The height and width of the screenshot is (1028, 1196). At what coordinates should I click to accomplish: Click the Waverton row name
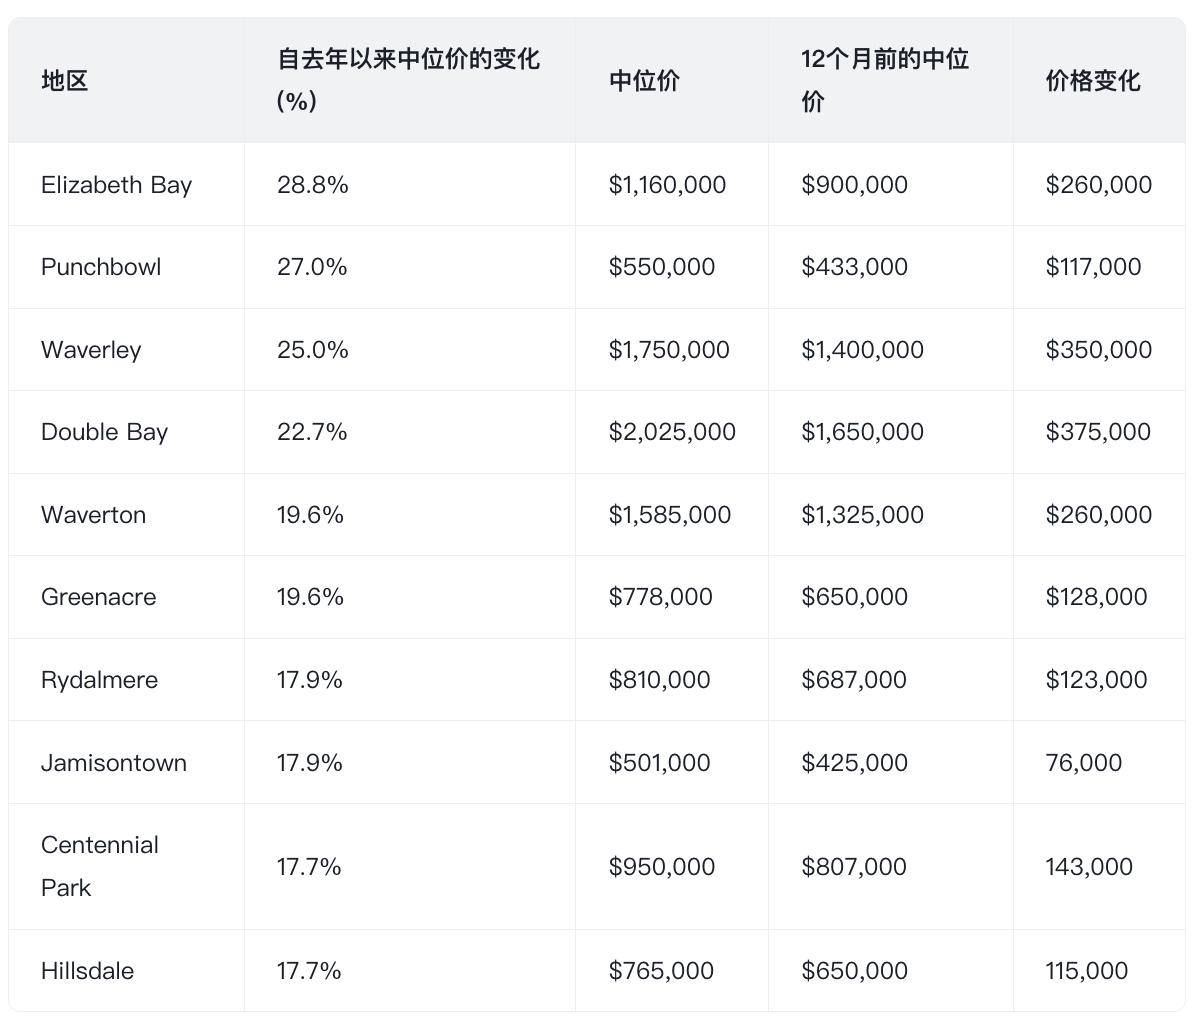click(93, 515)
